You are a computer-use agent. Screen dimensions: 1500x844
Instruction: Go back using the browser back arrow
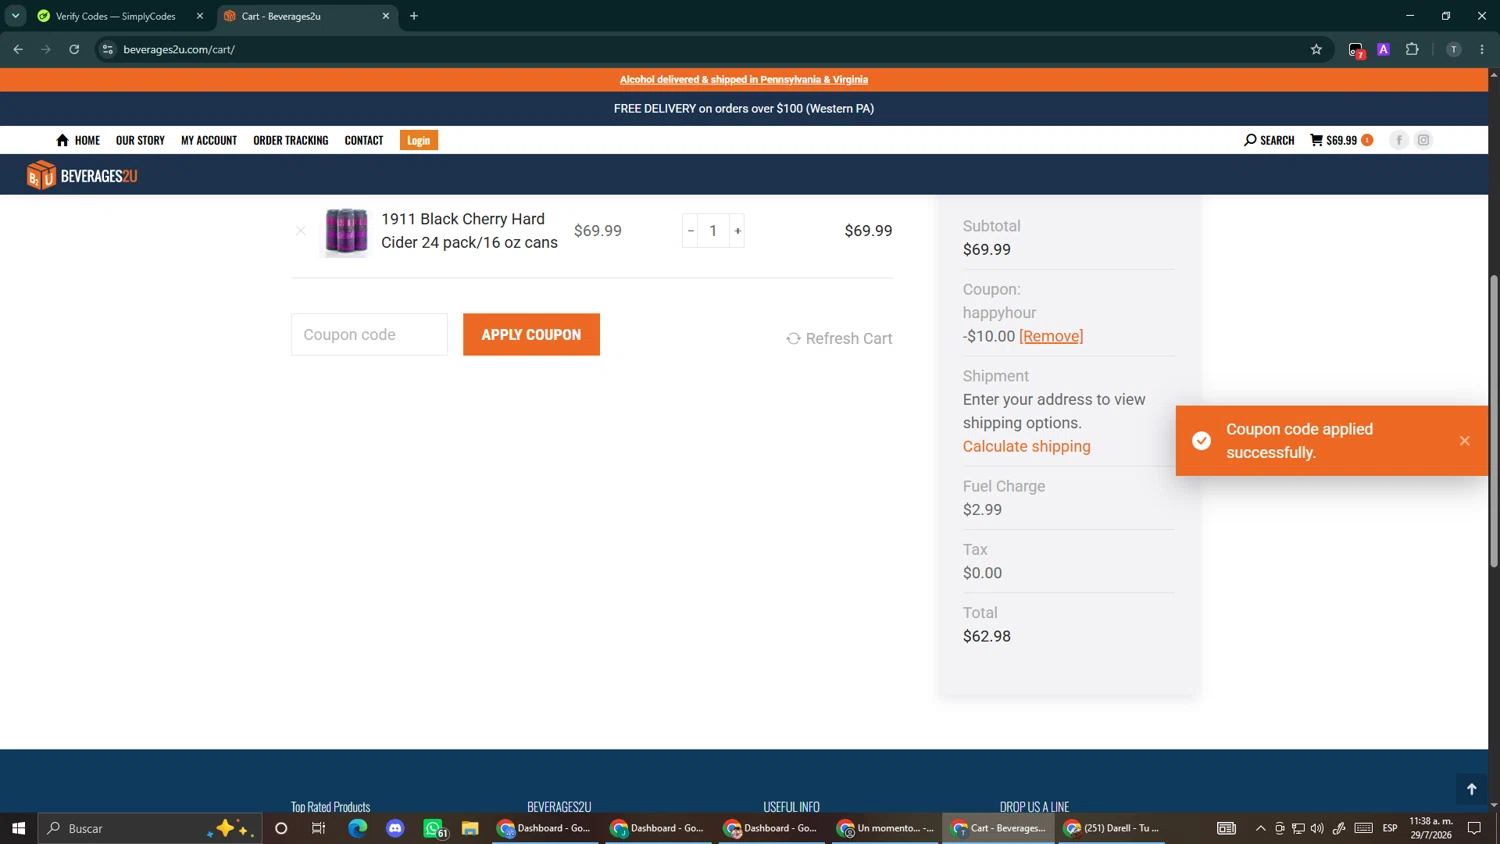(18, 49)
